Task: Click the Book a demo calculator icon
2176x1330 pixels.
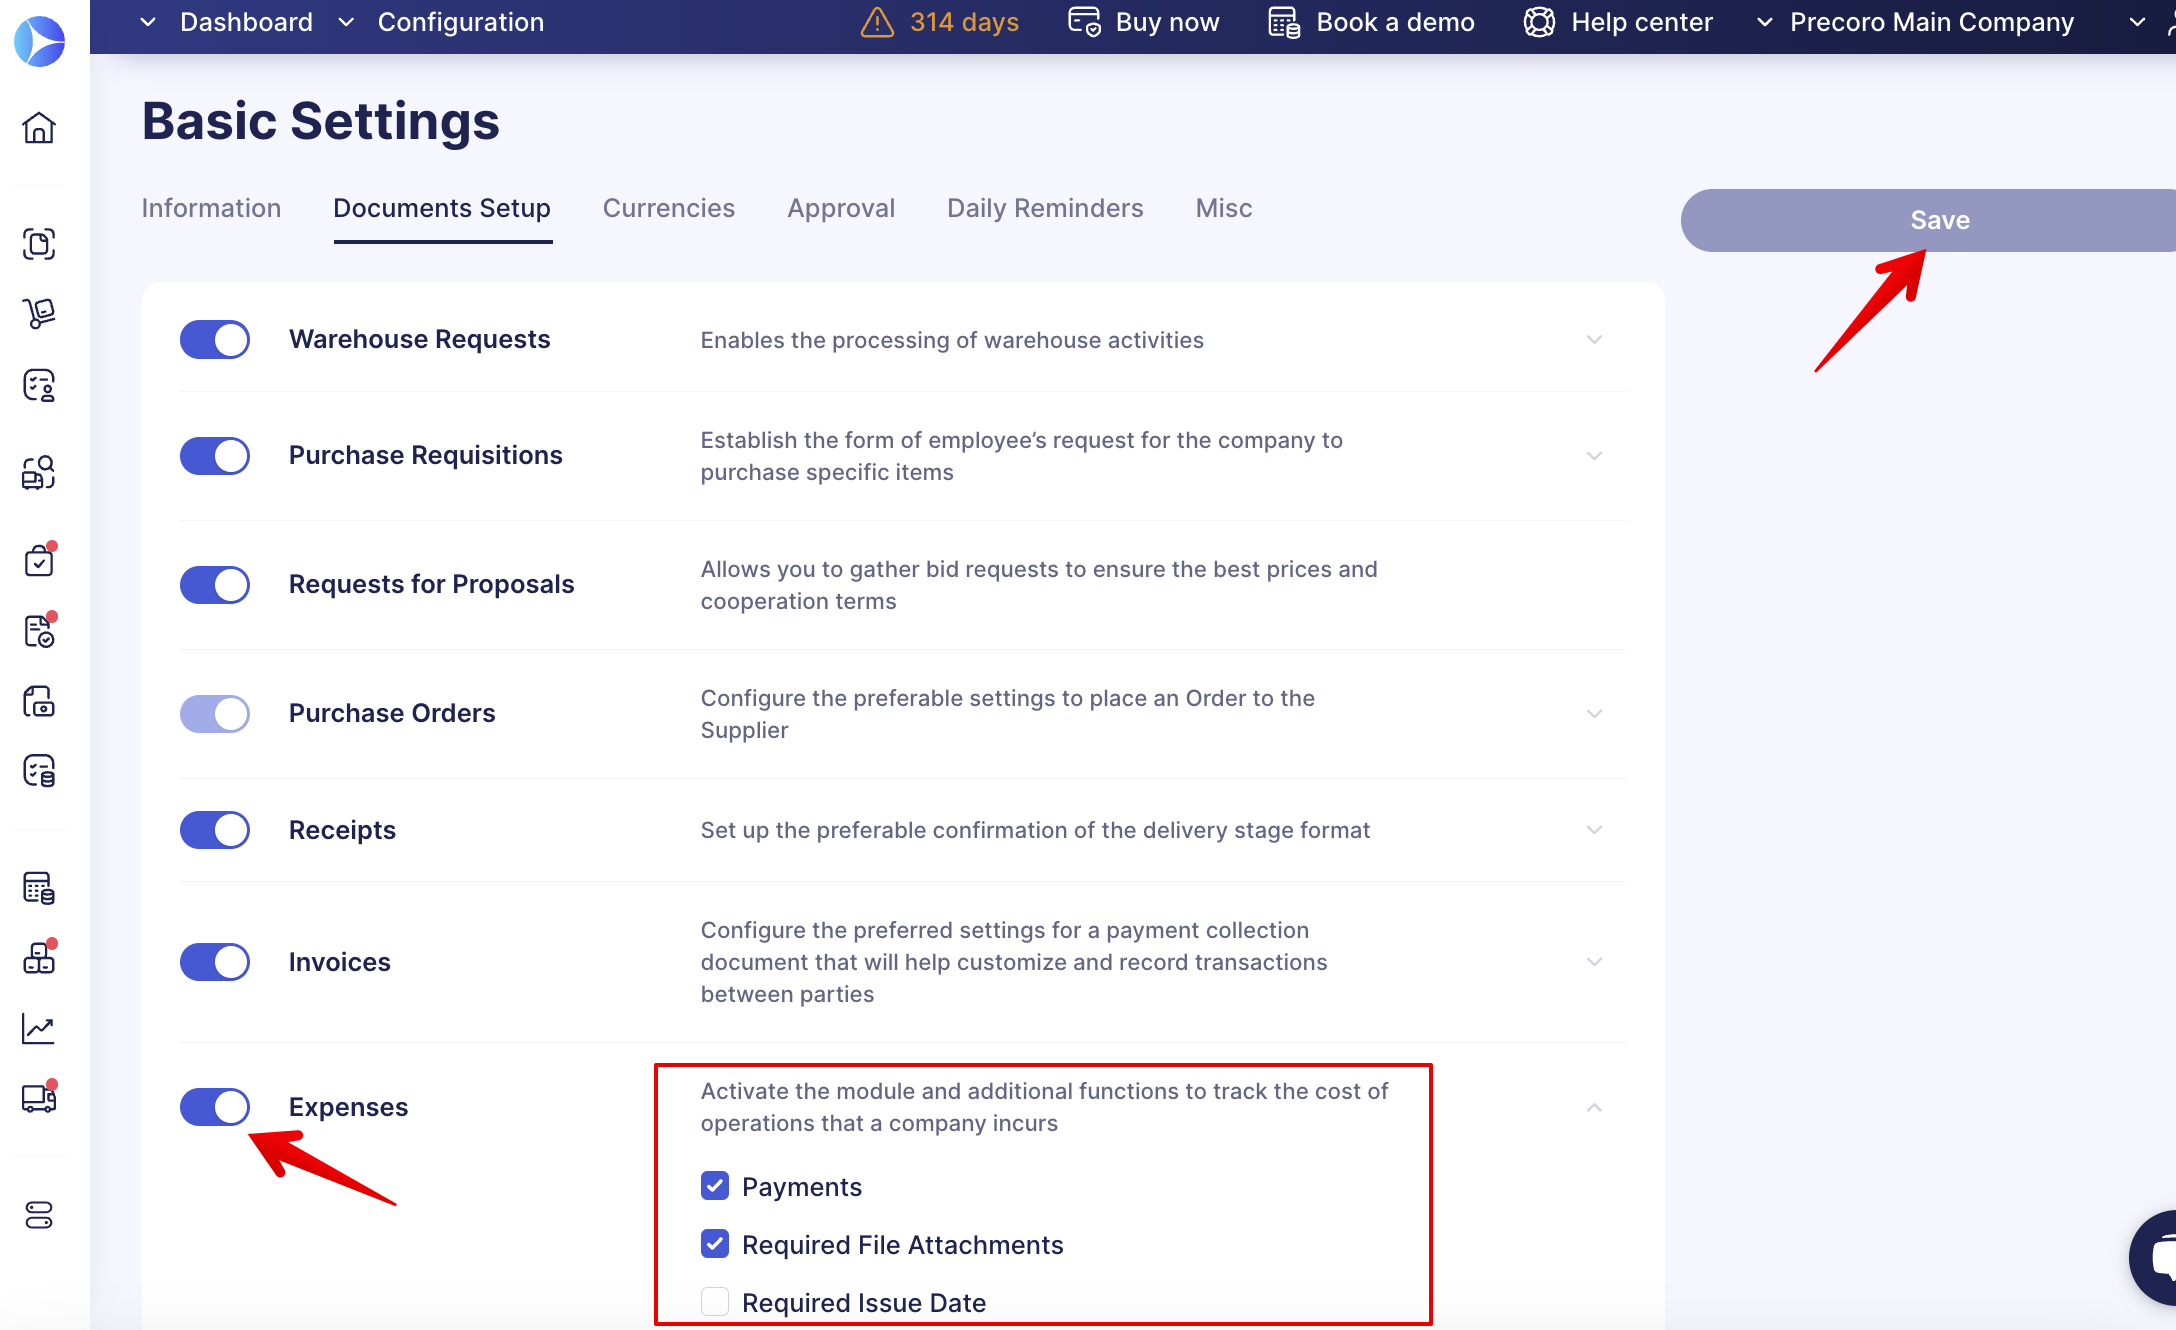Action: coord(1284,22)
